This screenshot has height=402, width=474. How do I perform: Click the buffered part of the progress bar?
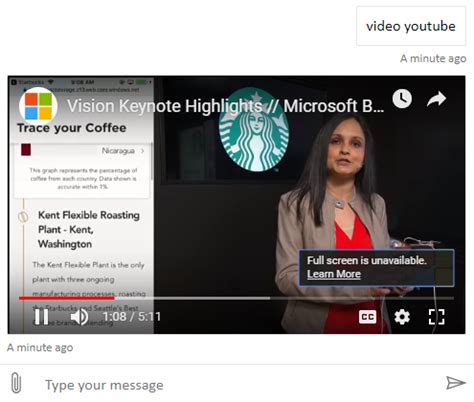(x=192, y=298)
